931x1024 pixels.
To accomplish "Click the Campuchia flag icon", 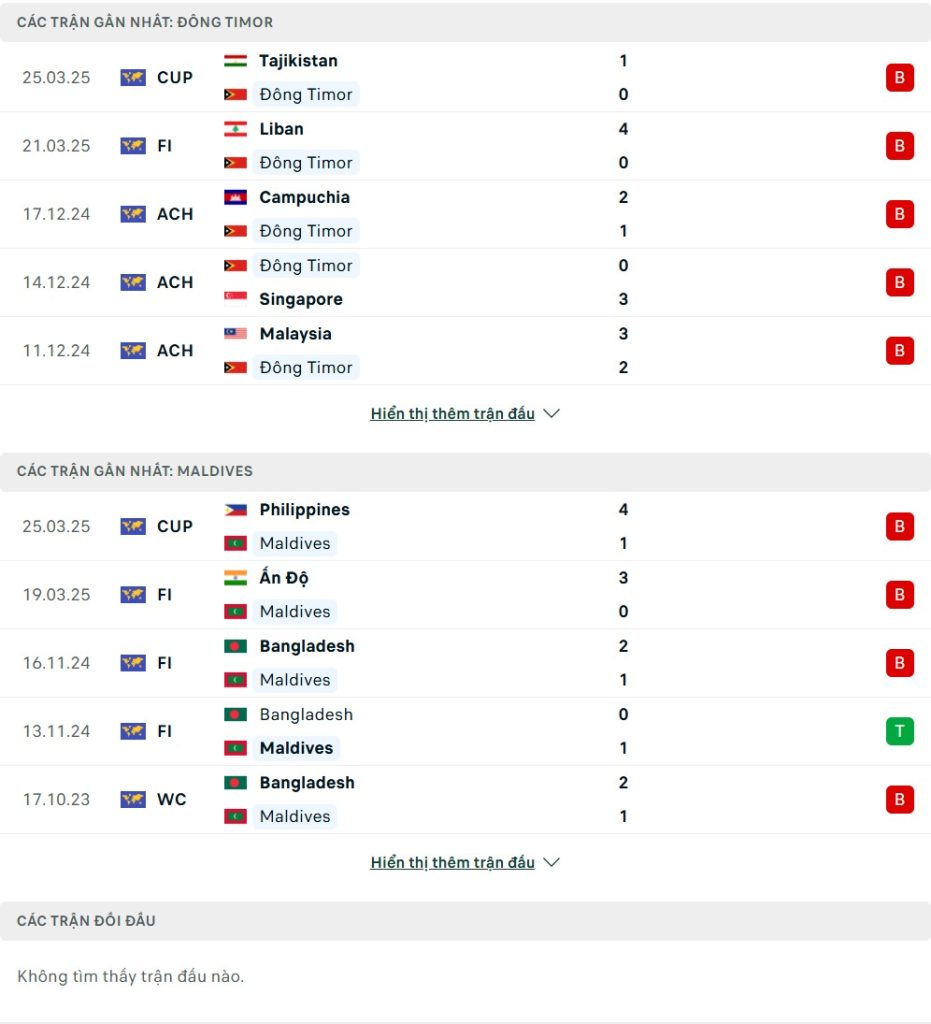I will (x=235, y=197).
